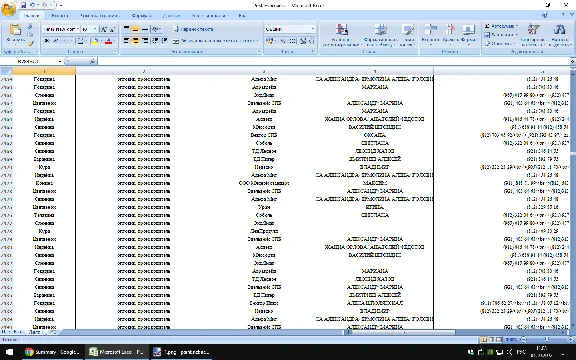Open the round Office button menu
Screen dimensions: 576x360
coord(8,9)
